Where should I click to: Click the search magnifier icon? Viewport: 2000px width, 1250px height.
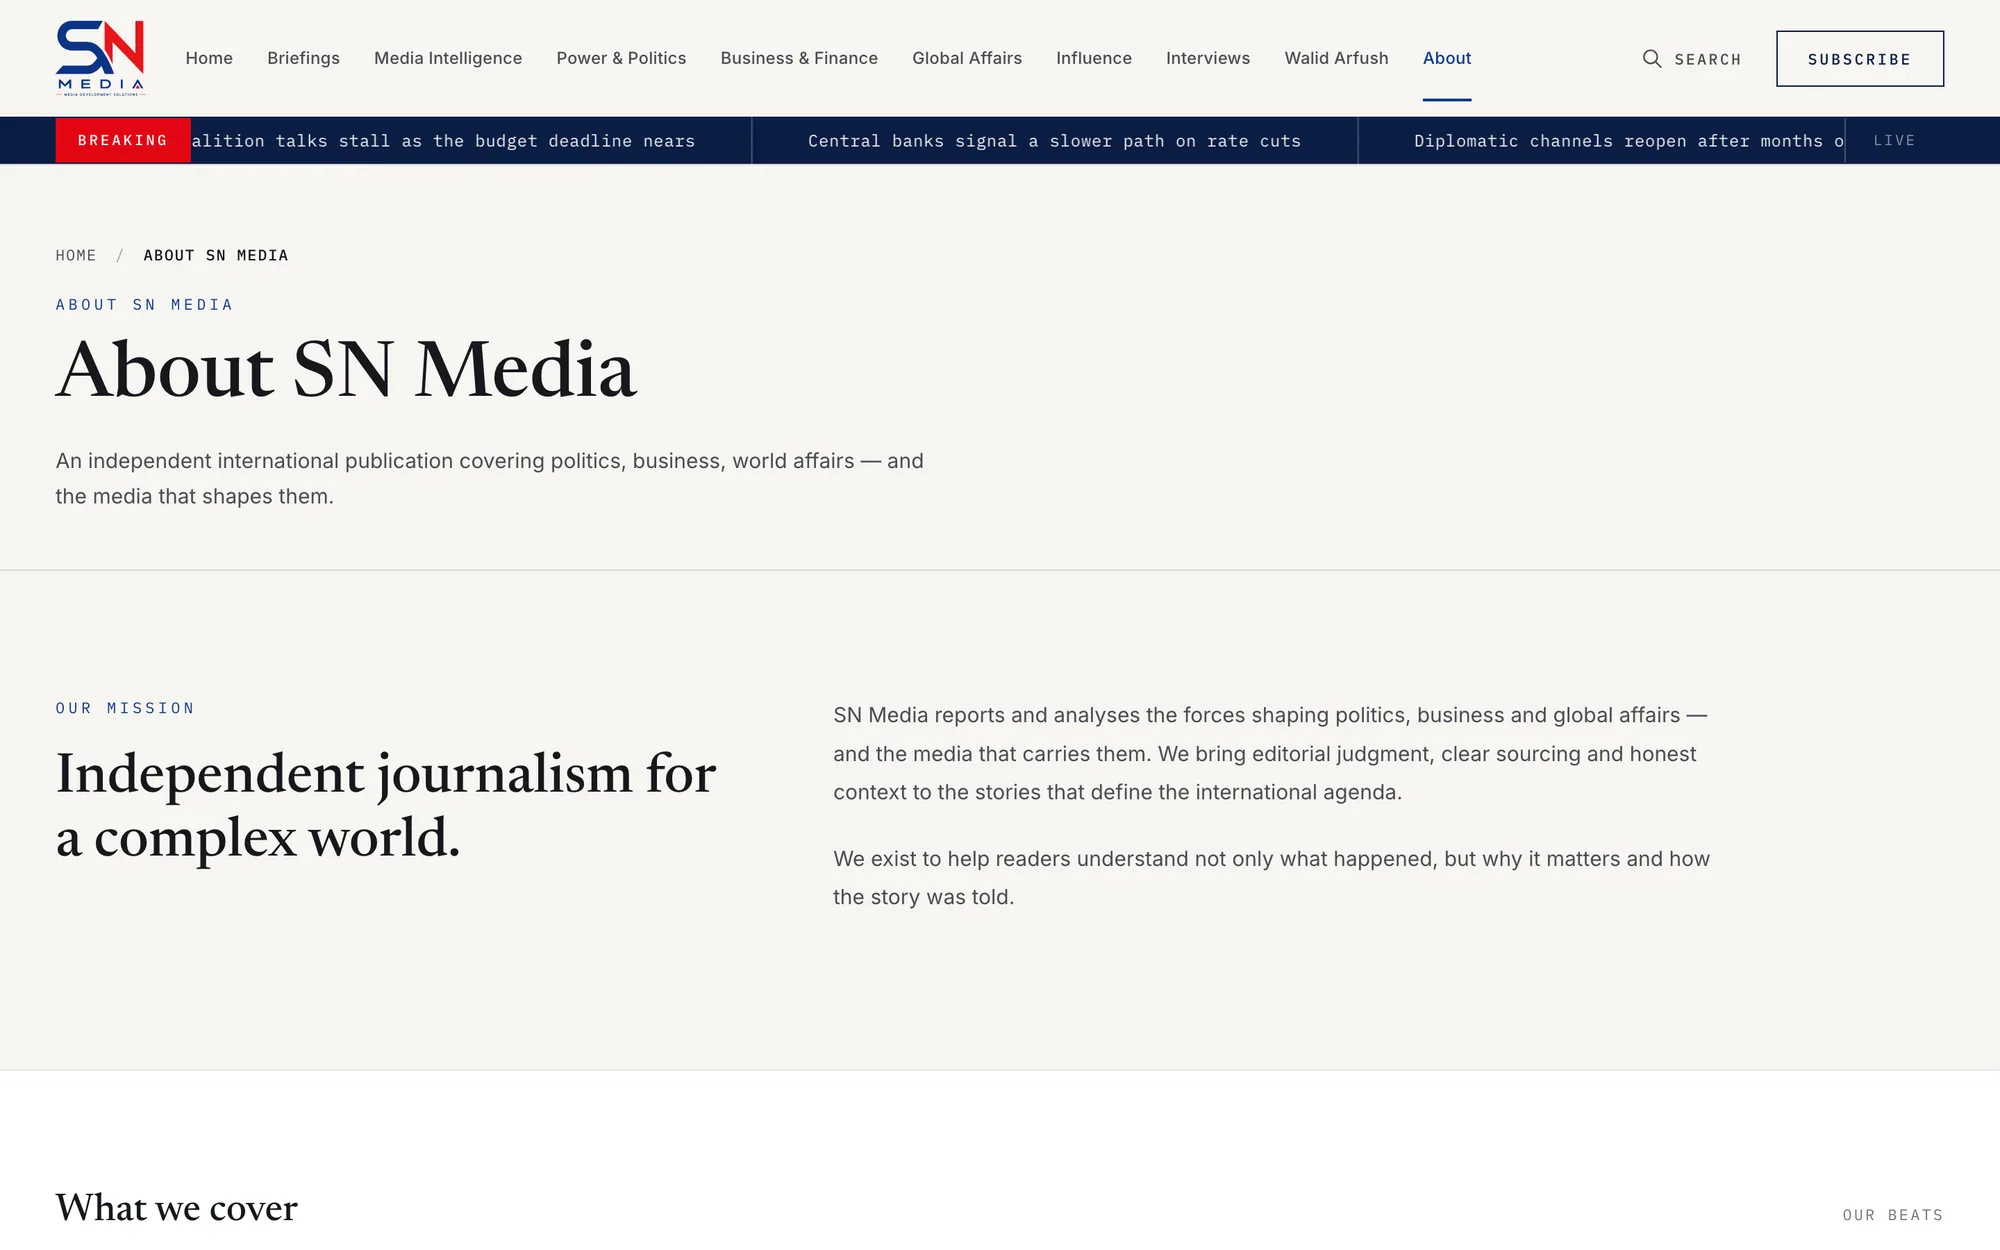(1652, 59)
